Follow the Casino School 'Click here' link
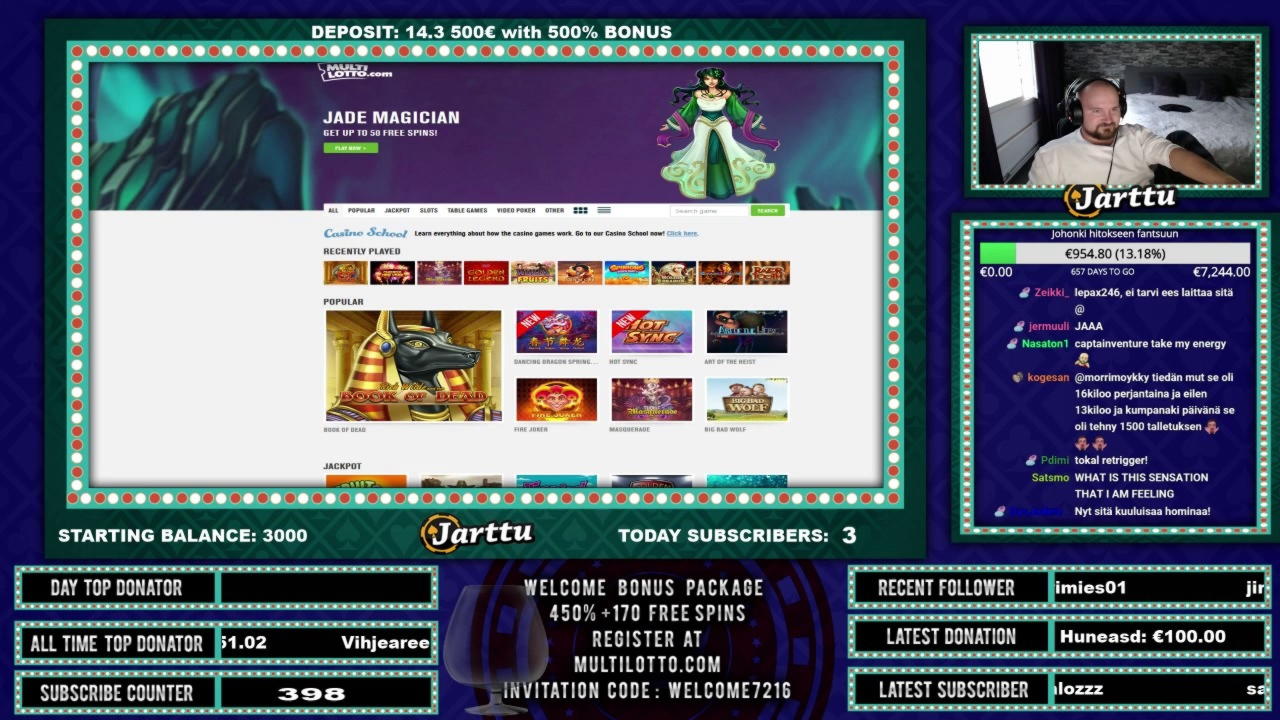Screen dimensions: 1280x720 (682, 234)
